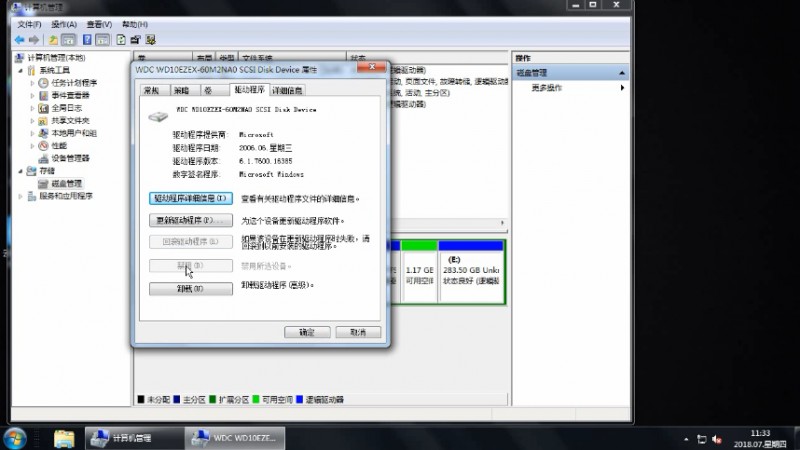The height and width of the screenshot is (450, 800).
Task: Click the 磁盘管理 disk icon in the tree
Action: coord(43,184)
